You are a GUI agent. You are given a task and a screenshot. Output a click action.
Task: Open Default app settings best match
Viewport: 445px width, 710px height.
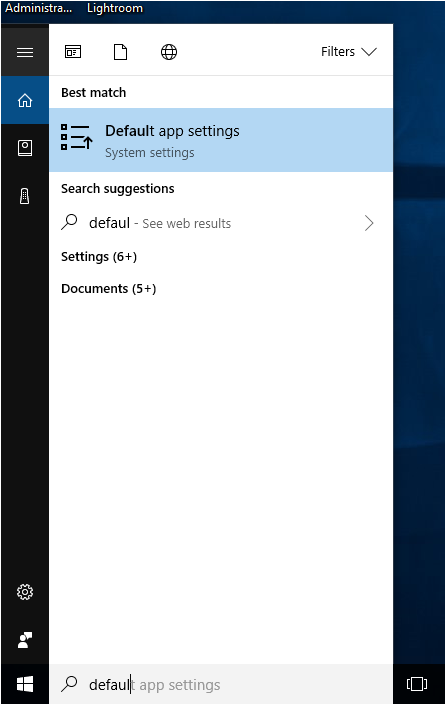tap(221, 140)
